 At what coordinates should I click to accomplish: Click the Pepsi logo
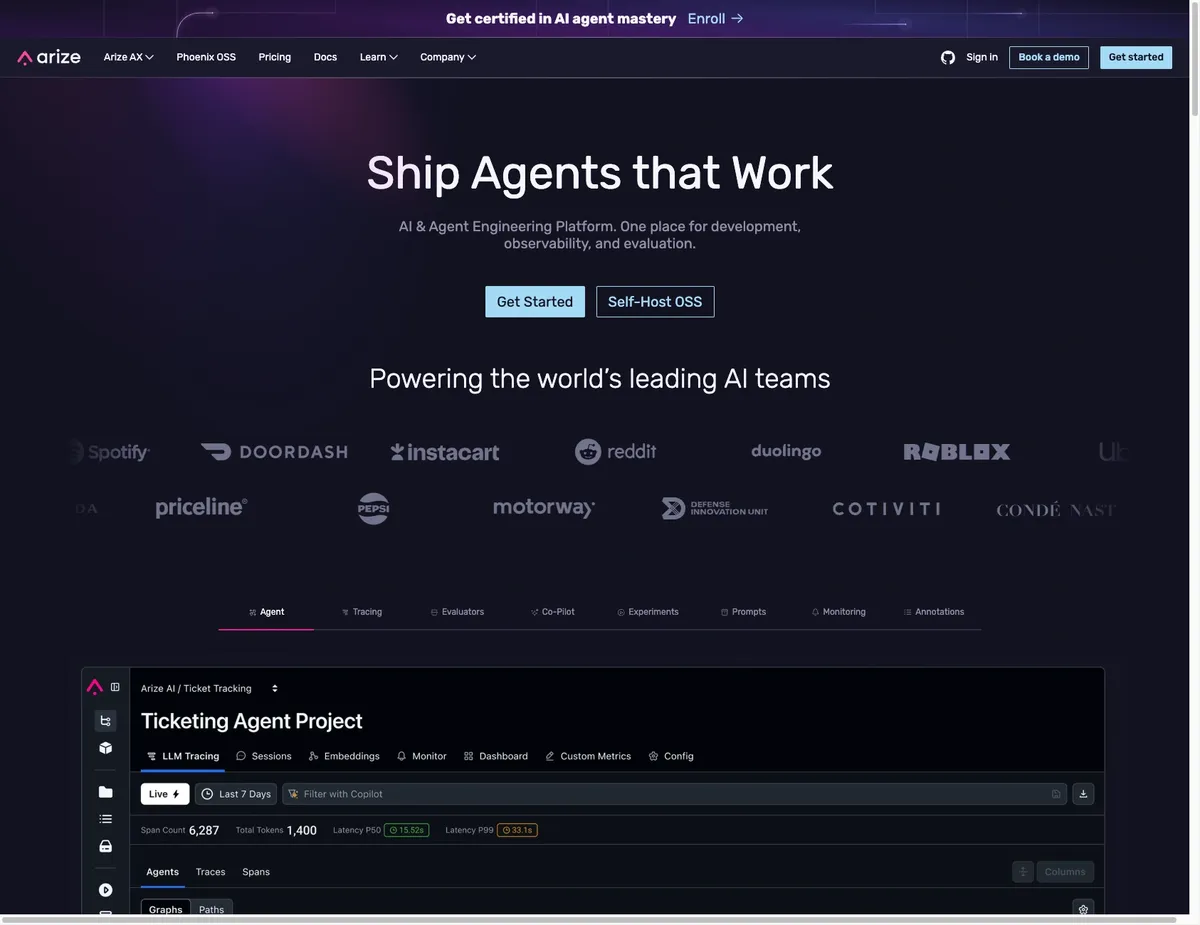point(373,508)
